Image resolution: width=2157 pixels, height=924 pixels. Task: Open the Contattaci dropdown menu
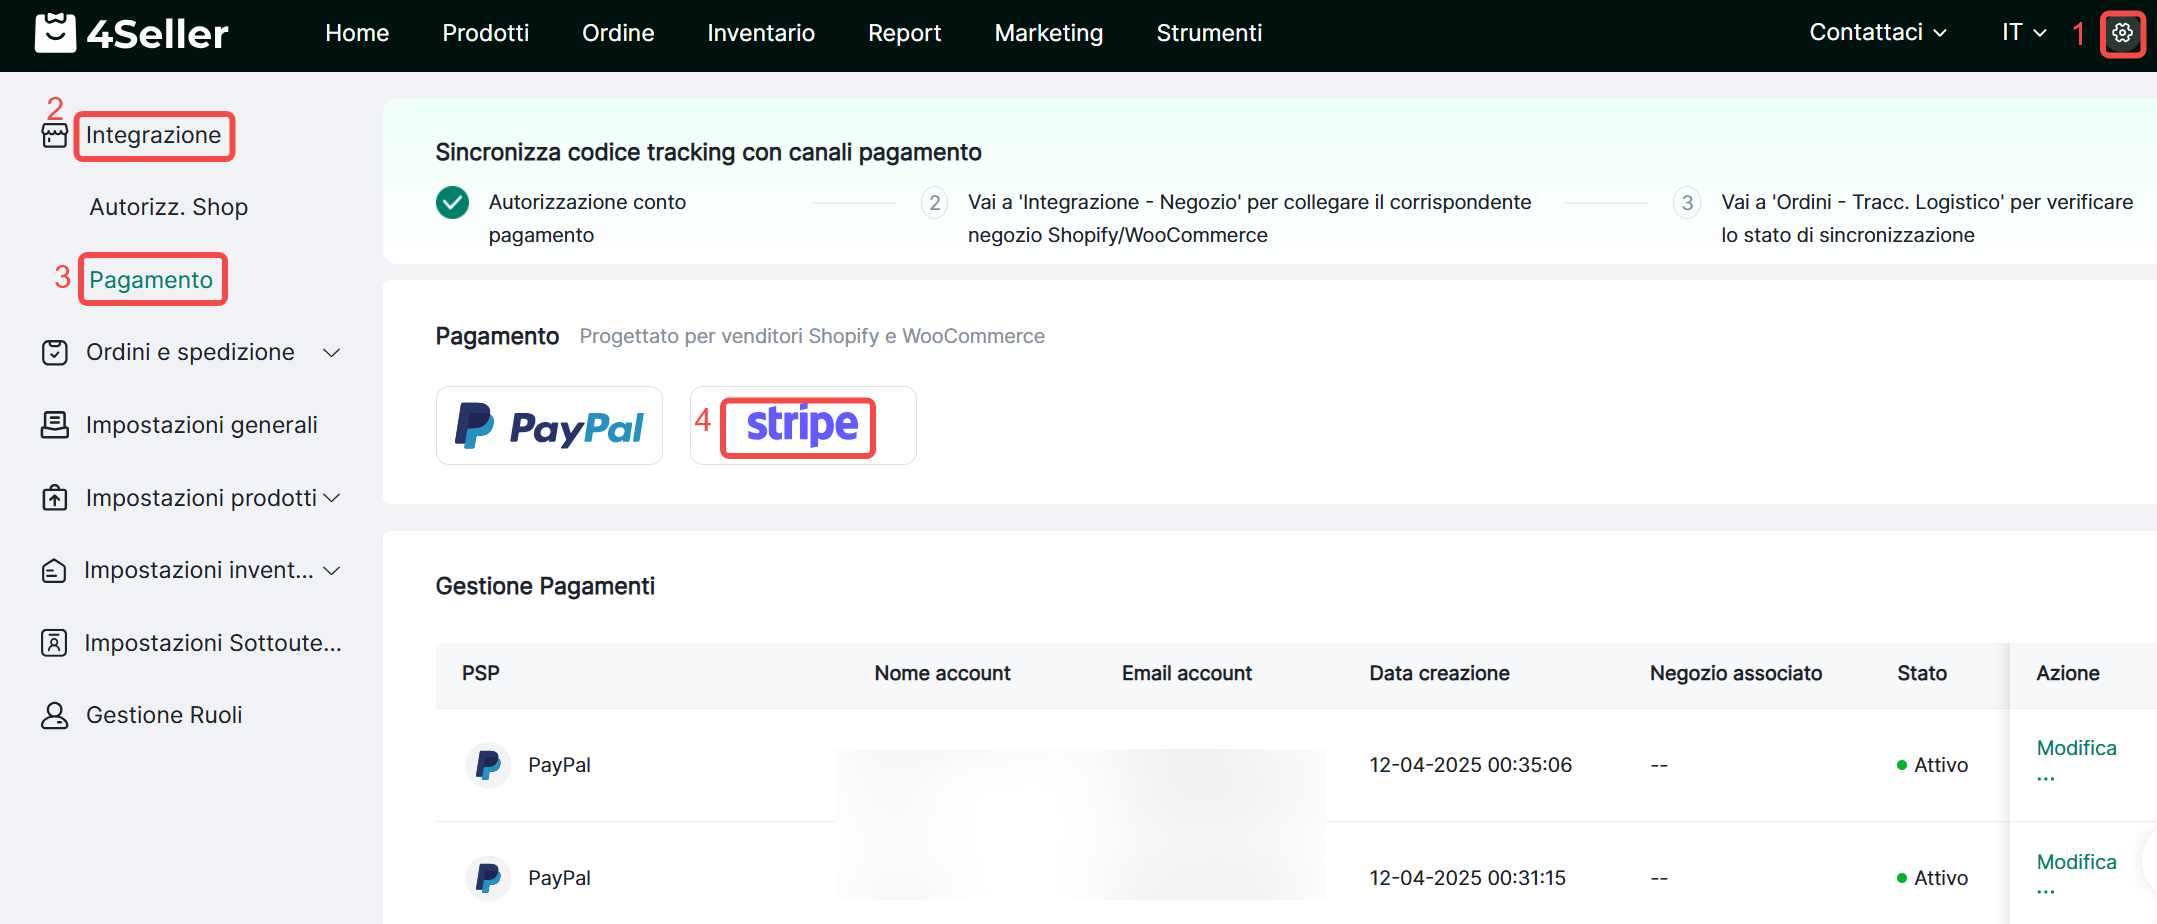pyautogui.click(x=1877, y=33)
